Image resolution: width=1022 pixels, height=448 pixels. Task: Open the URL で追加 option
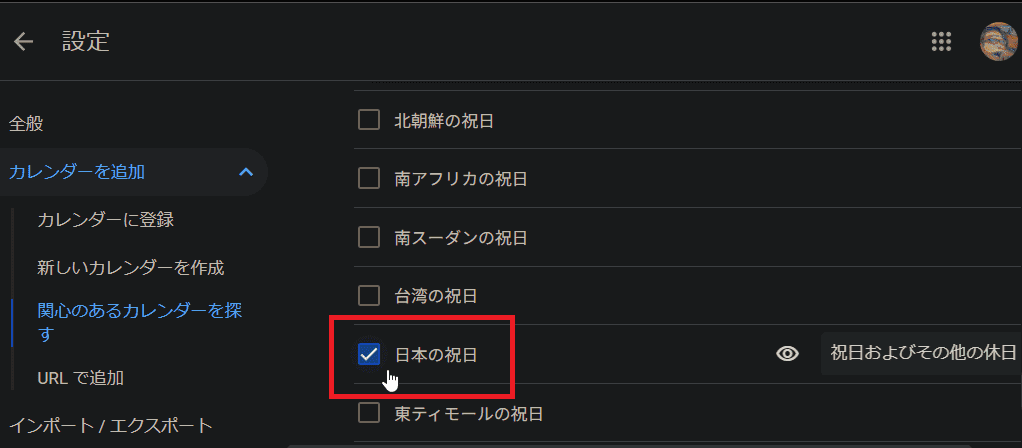[x=80, y=378]
